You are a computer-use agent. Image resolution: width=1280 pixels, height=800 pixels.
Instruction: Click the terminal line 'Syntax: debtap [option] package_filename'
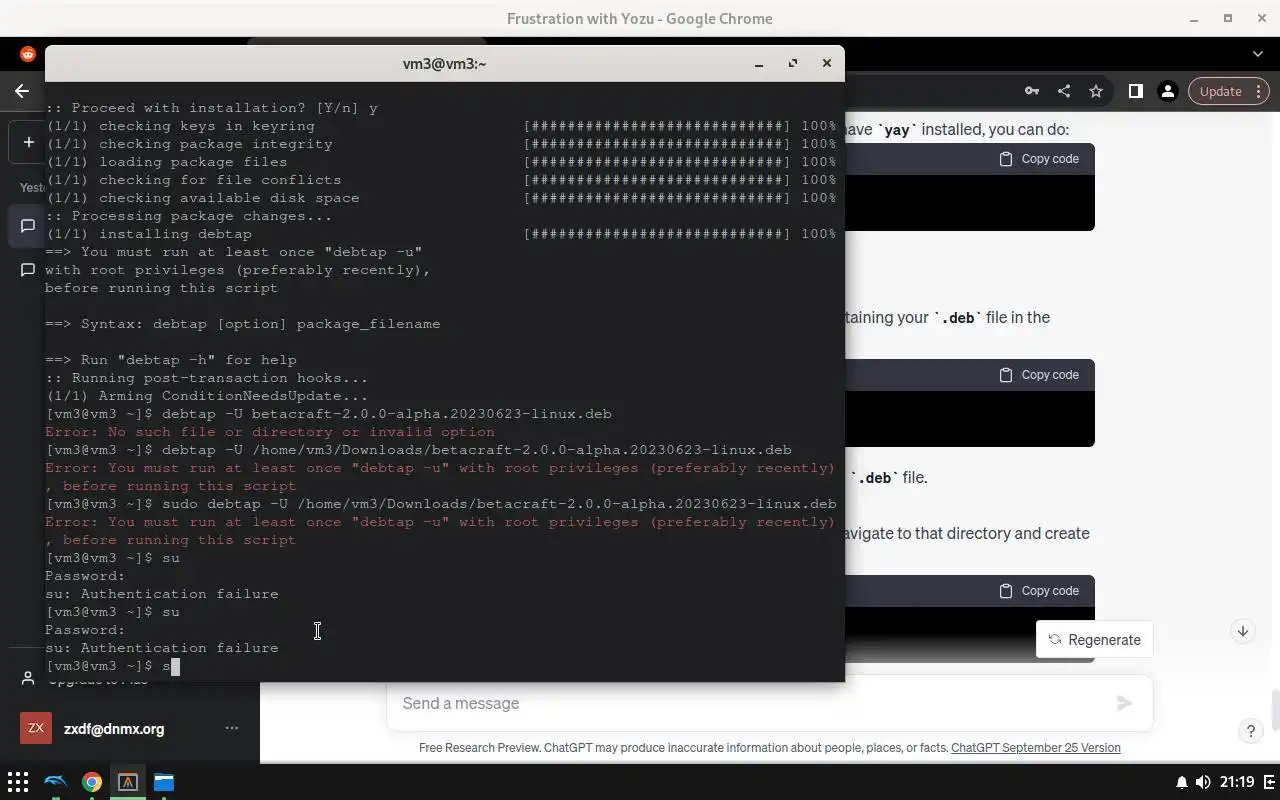(x=242, y=324)
